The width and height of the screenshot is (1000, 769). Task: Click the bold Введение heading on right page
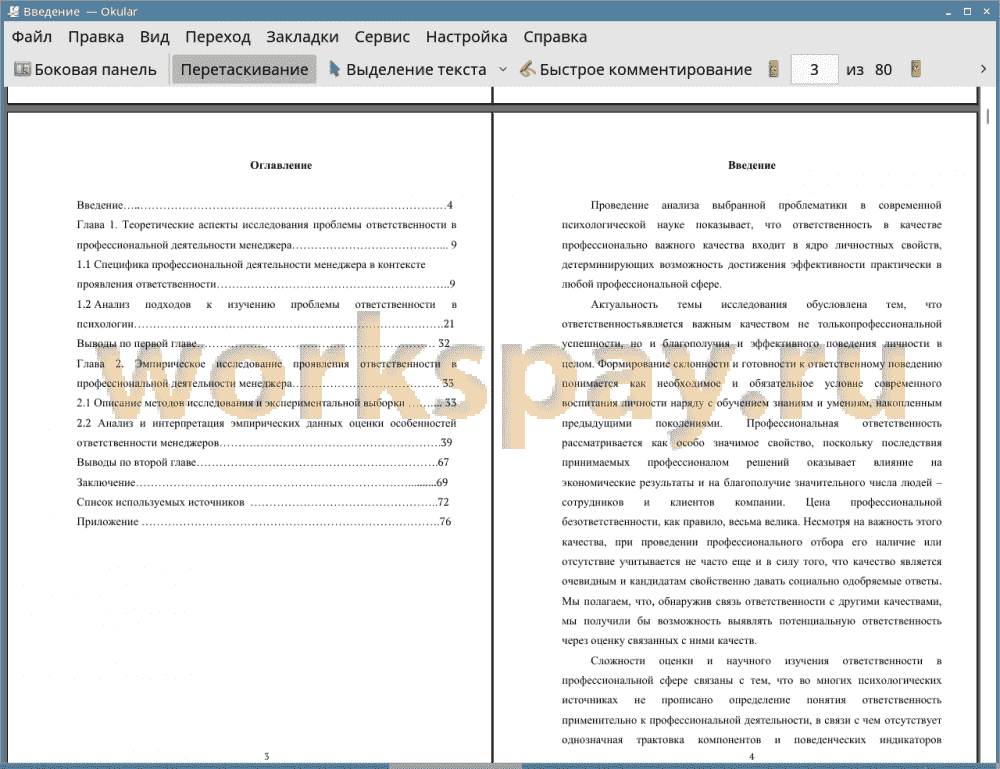[x=752, y=165]
